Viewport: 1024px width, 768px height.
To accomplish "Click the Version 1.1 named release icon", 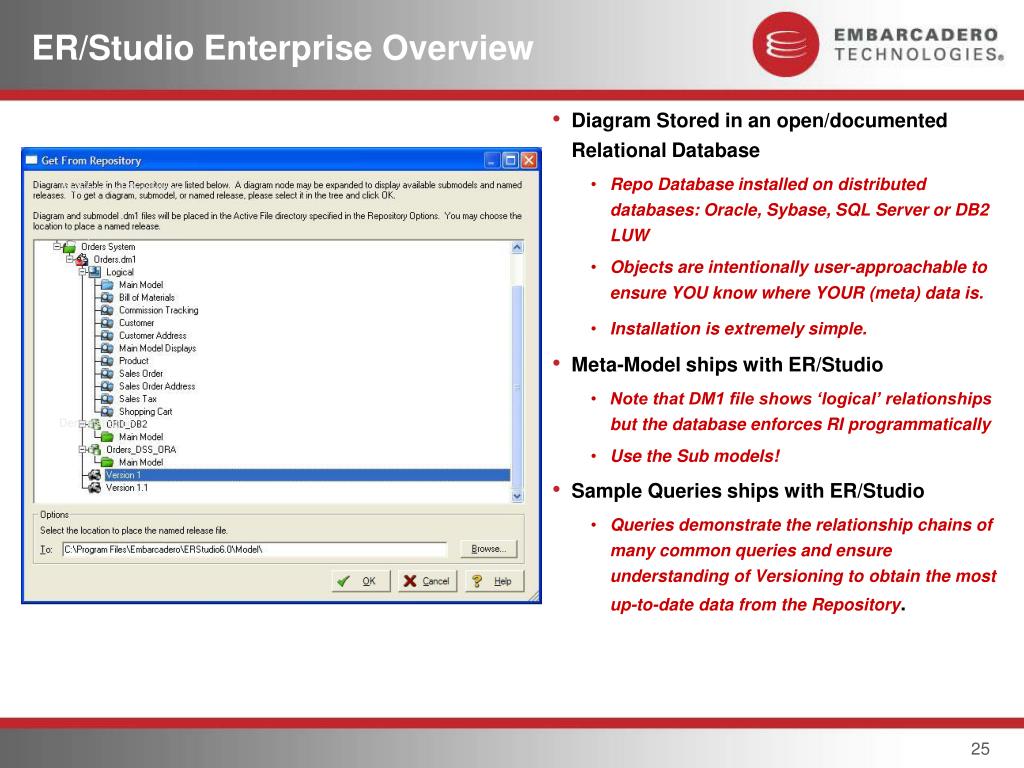I will pos(95,488).
